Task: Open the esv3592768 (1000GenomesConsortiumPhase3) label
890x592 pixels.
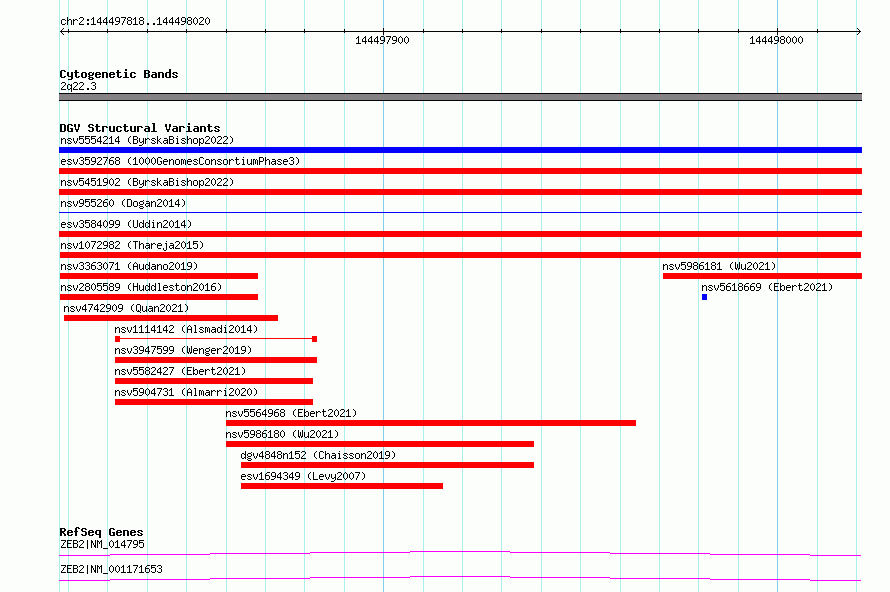Action: 180,161
